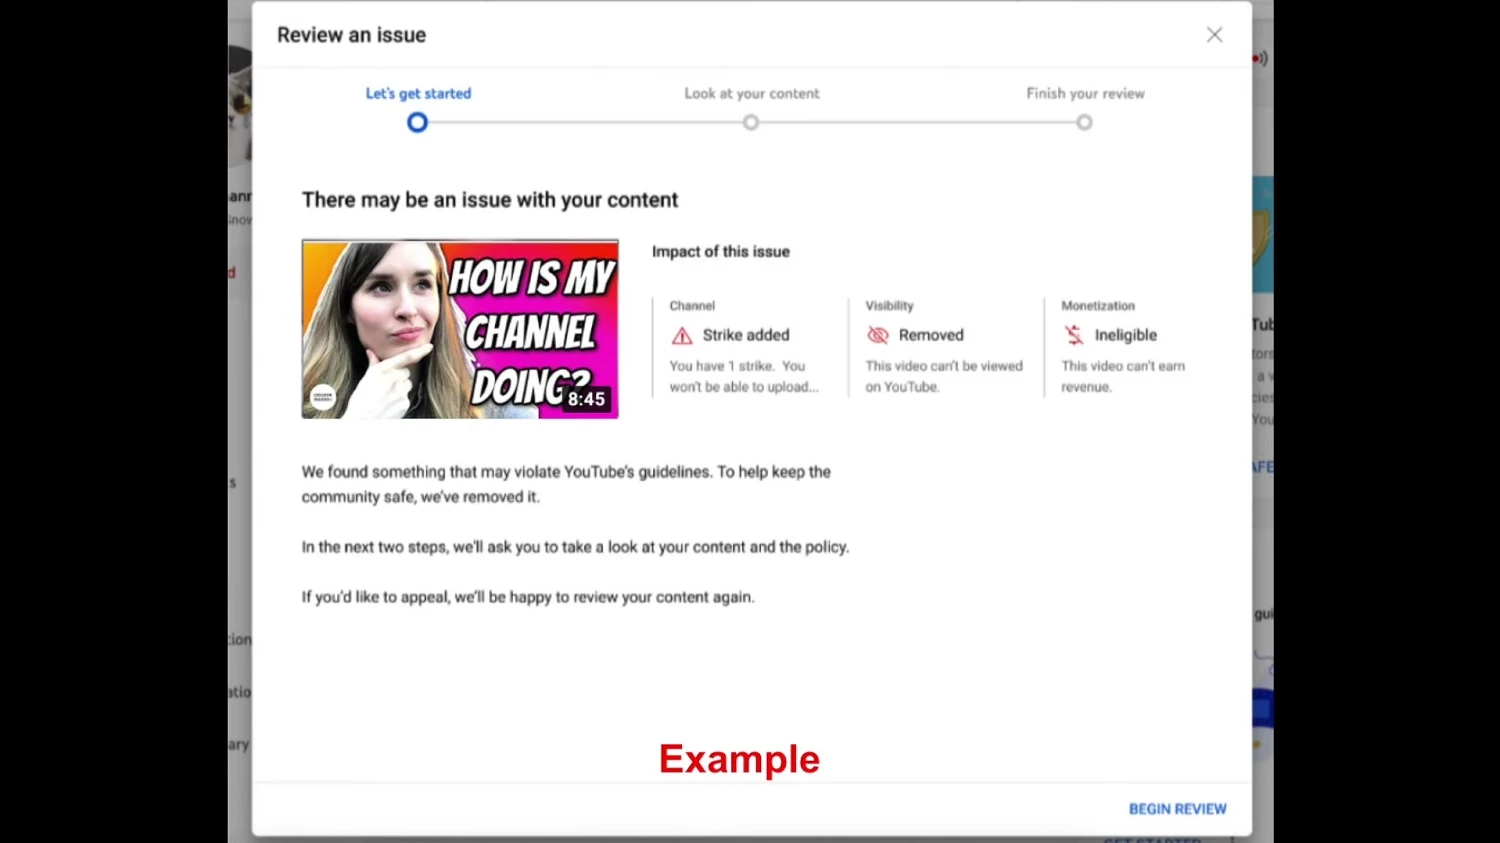Click the Impact of this issue heading
This screenshot has width=1500, height=843.
[x=721, y=252]
